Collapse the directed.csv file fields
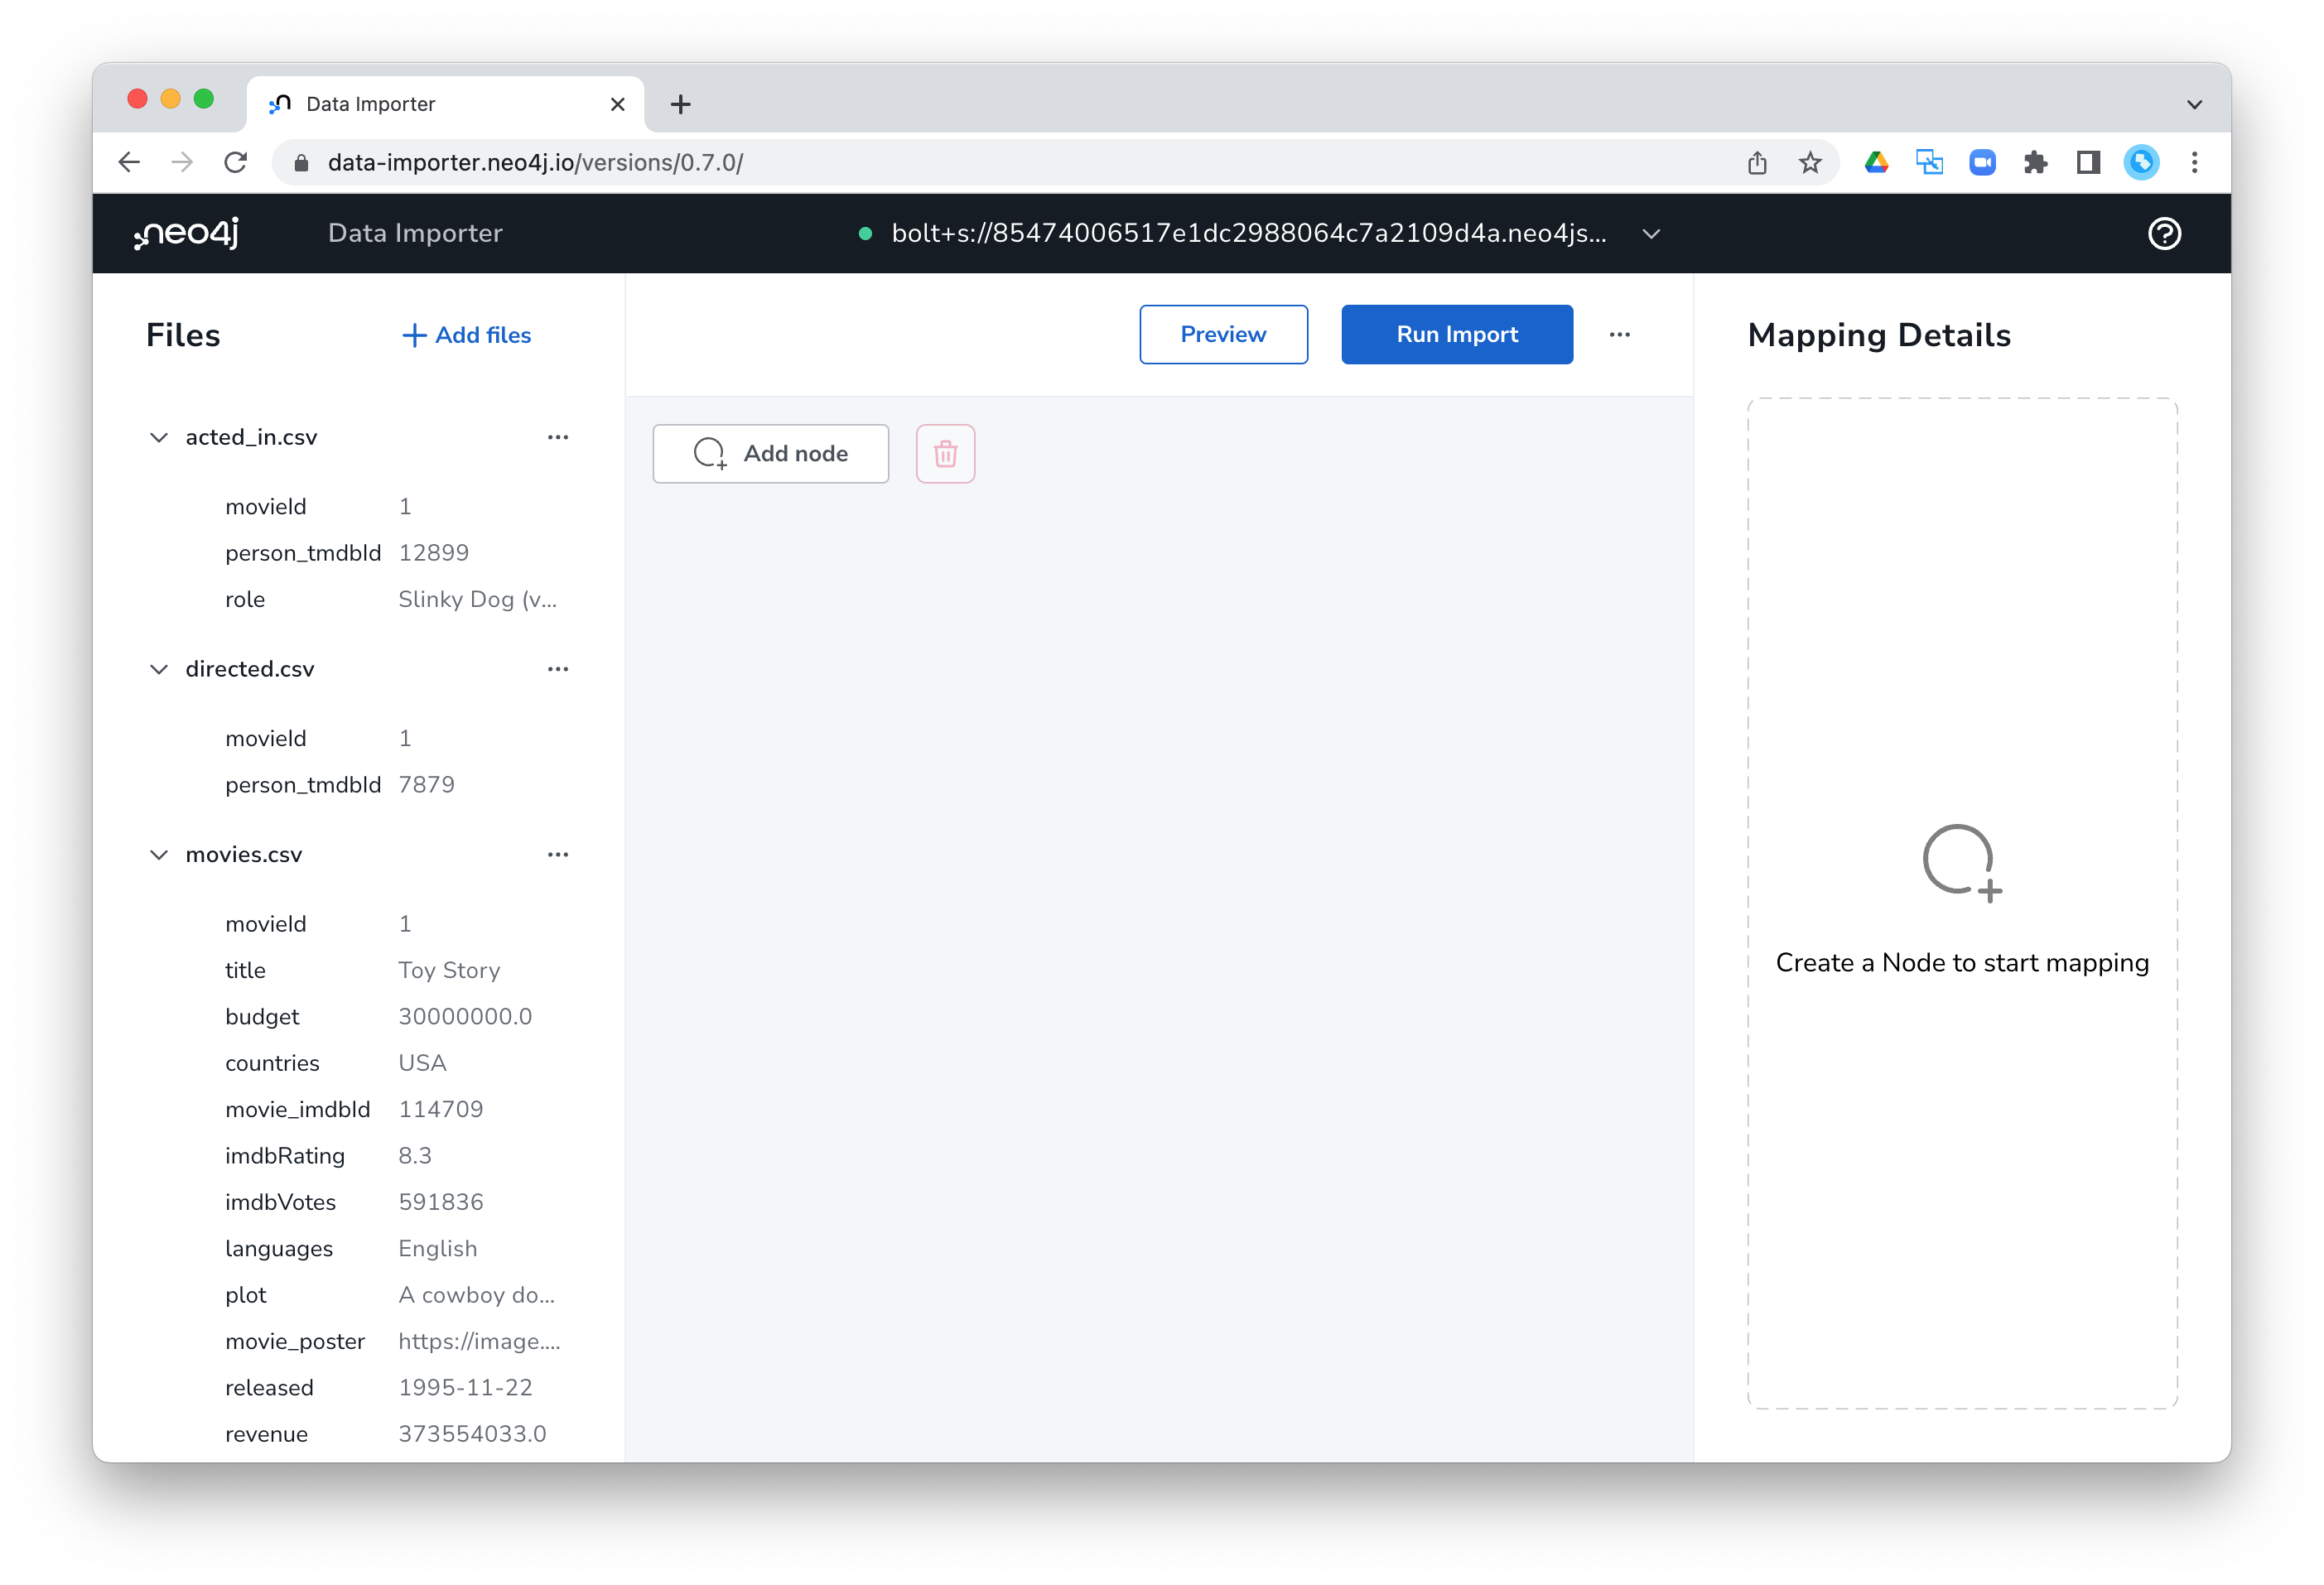Screen dimensions: 2324x1585 coord(159,669)
